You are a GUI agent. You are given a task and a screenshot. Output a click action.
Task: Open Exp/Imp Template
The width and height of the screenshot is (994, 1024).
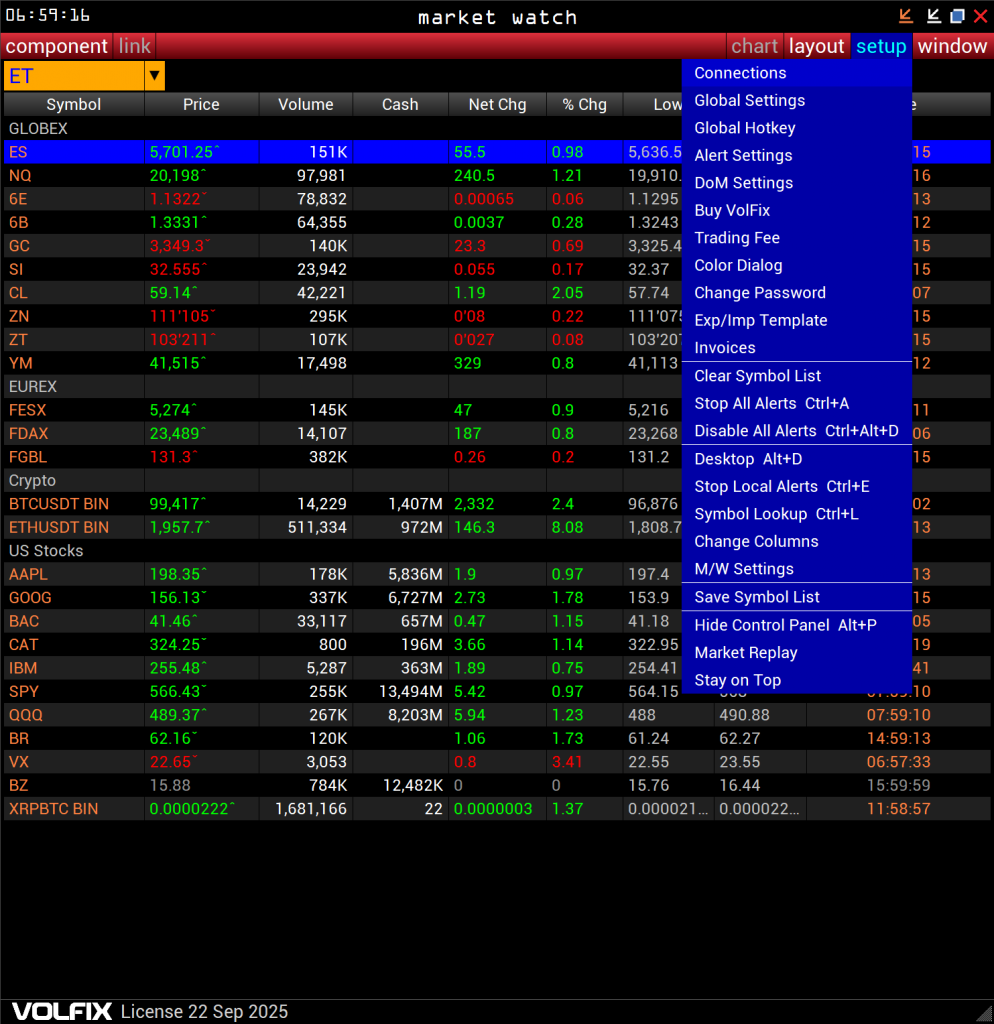click(797, 320)
